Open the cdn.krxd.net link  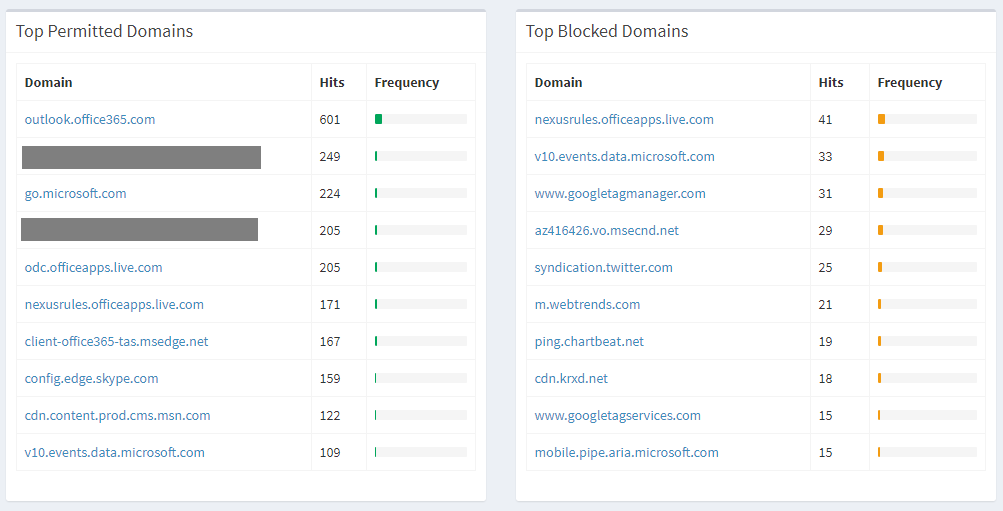(571, 379)
